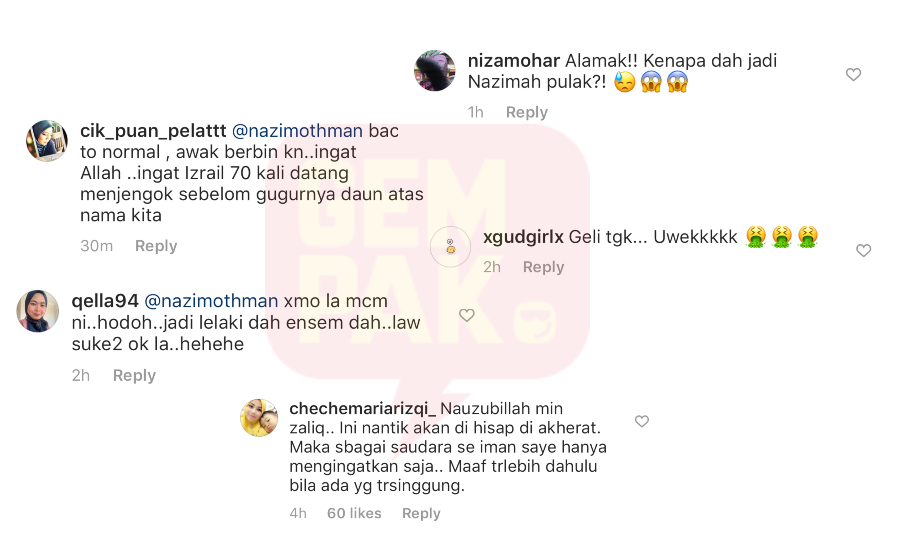Image resolution: width=900 pixels, height=560 pixels.
Task: Tap heart next to qella94's comment
Action: pyautogui.click(x=467, y=315)
